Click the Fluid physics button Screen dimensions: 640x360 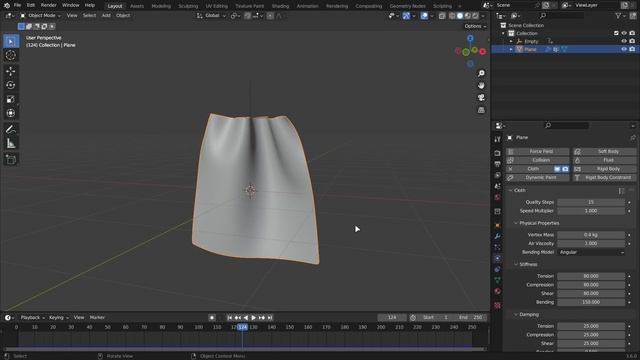coord(604,160)
